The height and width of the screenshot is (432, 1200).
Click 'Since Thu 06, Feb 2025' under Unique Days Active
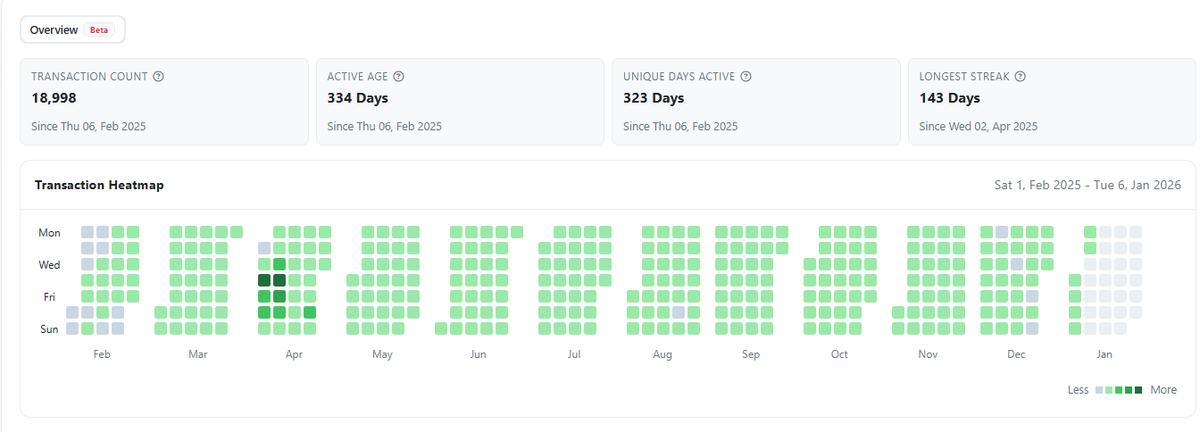[x=680, y=126]
